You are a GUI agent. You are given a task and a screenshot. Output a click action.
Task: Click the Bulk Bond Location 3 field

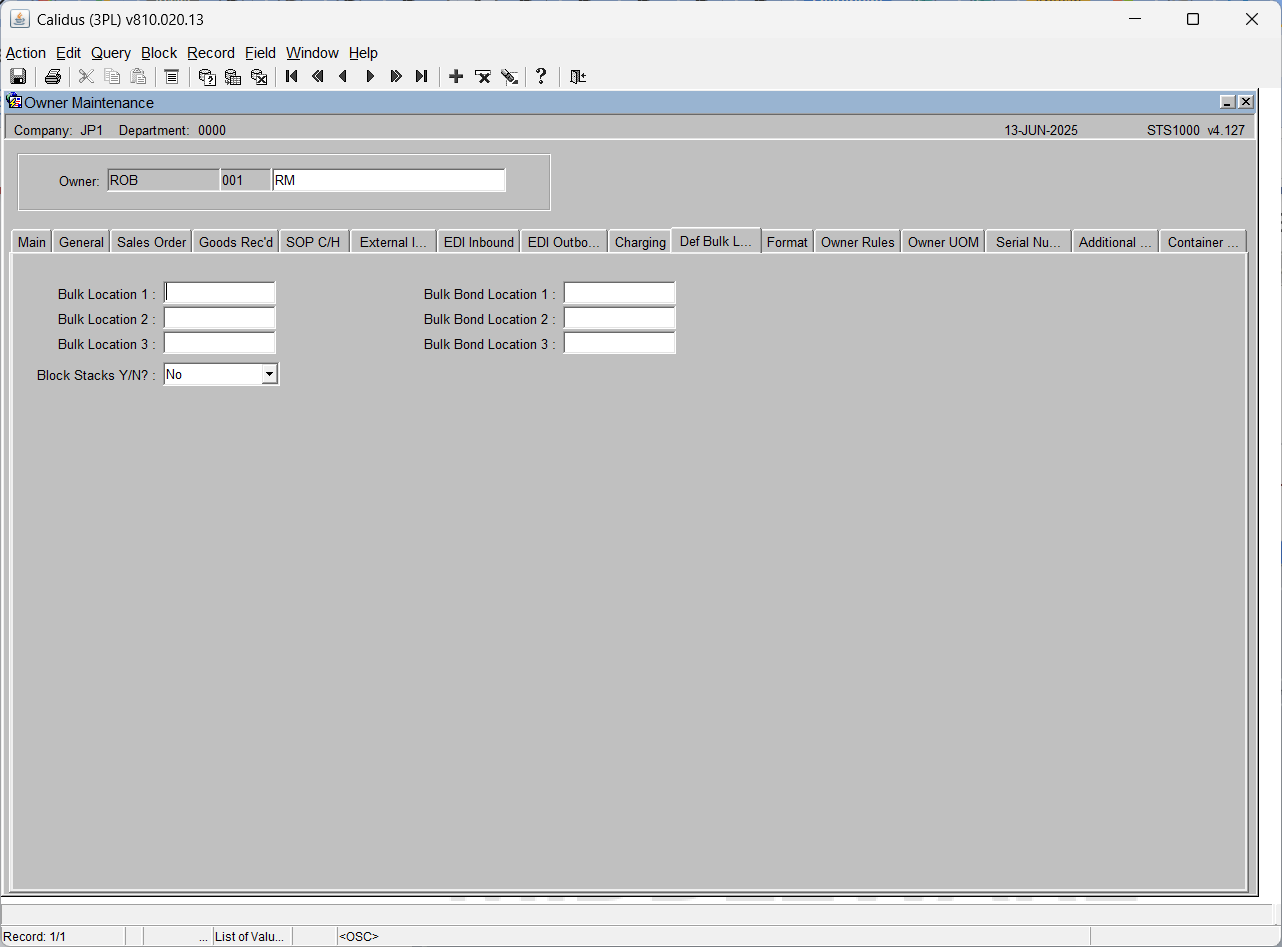click(x=619, y=343)
